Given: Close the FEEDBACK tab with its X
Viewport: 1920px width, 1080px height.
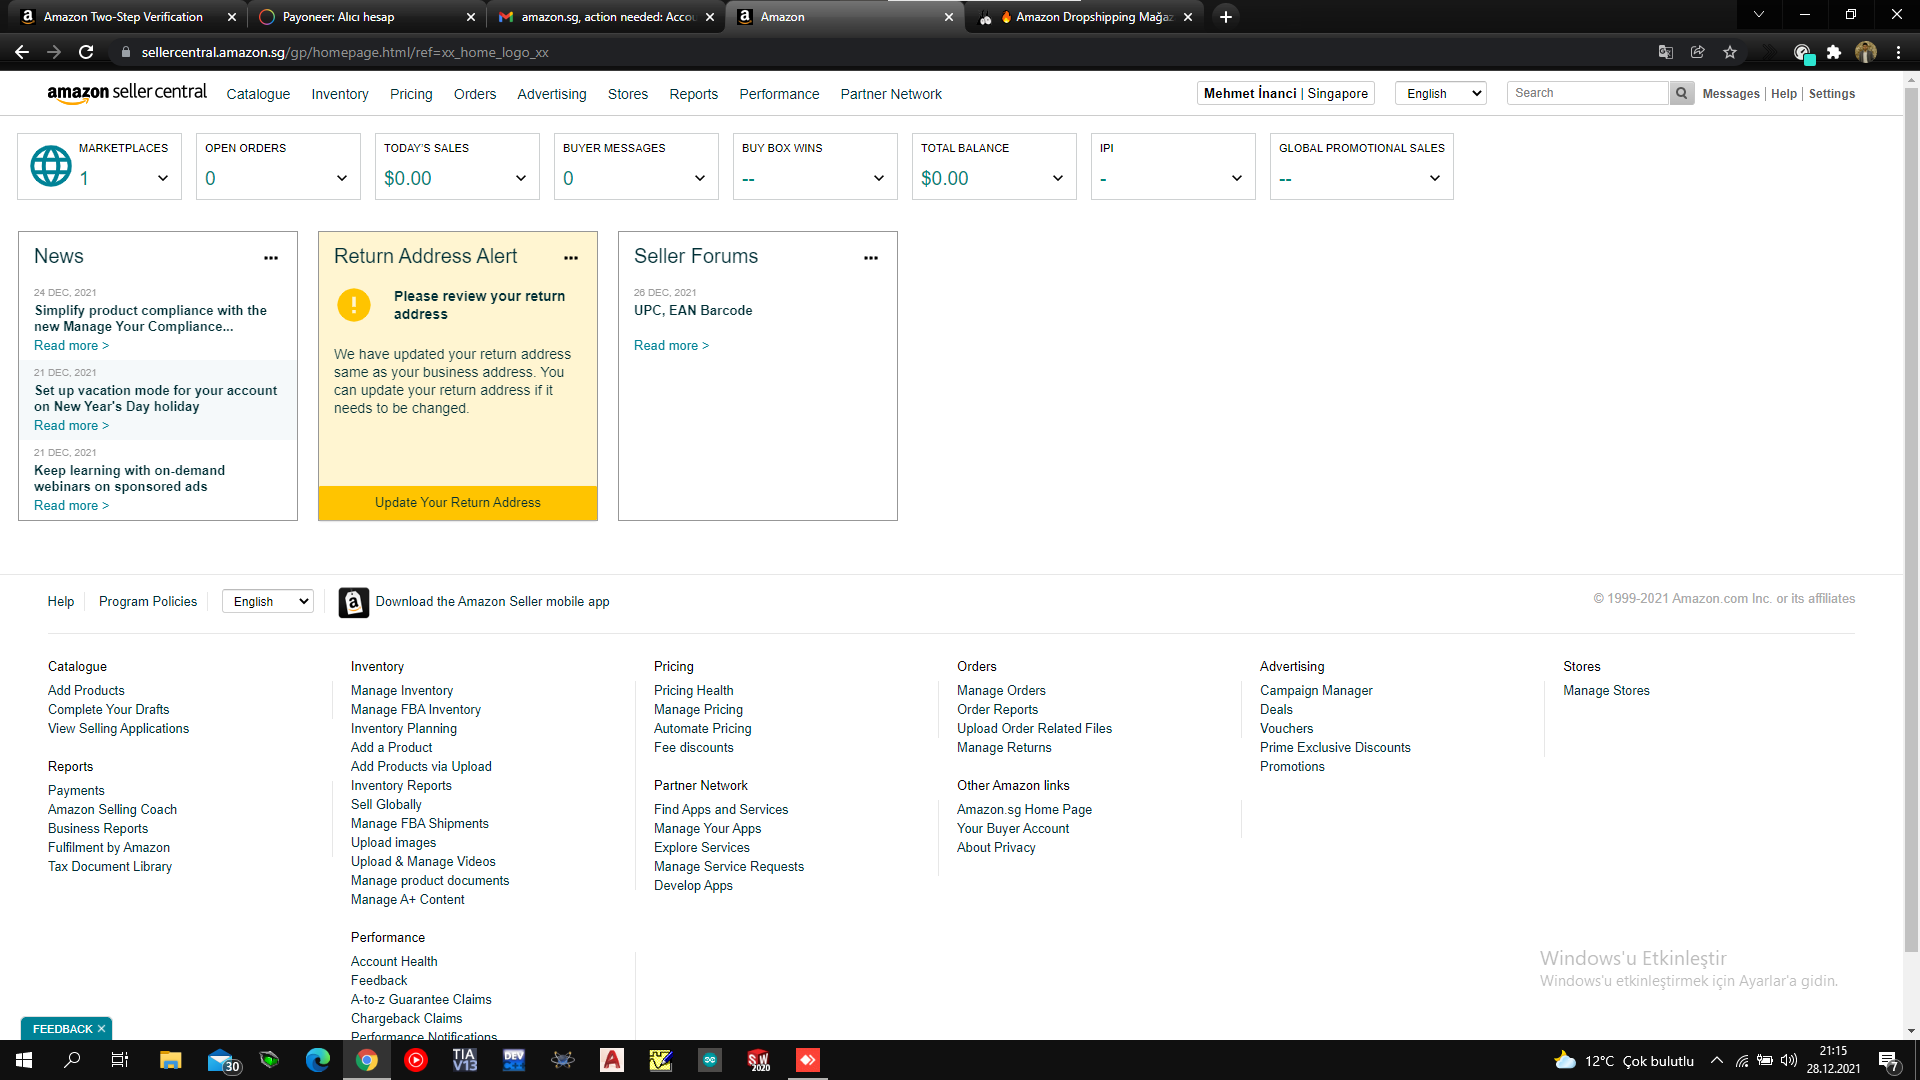Looking at the screenshot, I should pyautogui.click(x=101, y=1029).
